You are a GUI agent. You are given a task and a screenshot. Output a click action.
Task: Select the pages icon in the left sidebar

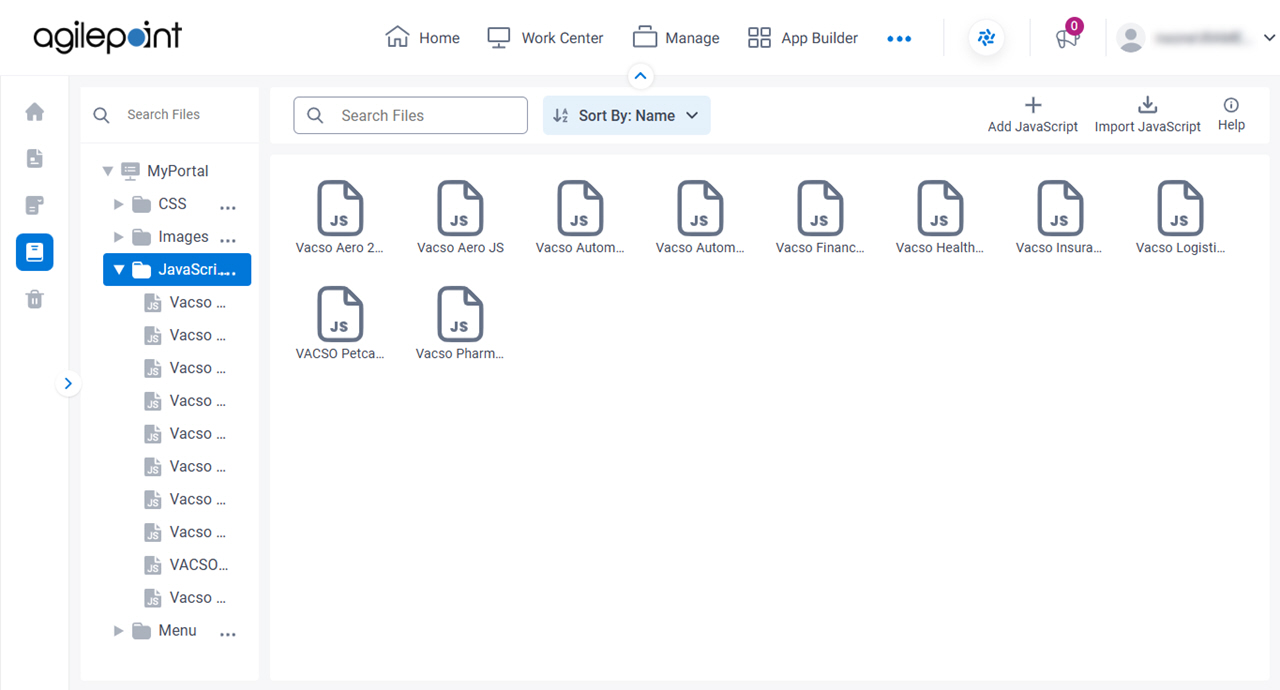click(x=35, y=158)
